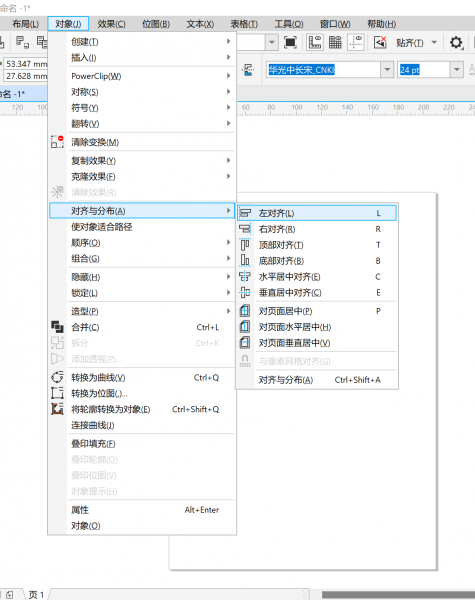Image resolution: width=475 pixels, height=600 pixels.
Task: Expand the 创建(T) submenu
Action: click(x=142, y=42)
